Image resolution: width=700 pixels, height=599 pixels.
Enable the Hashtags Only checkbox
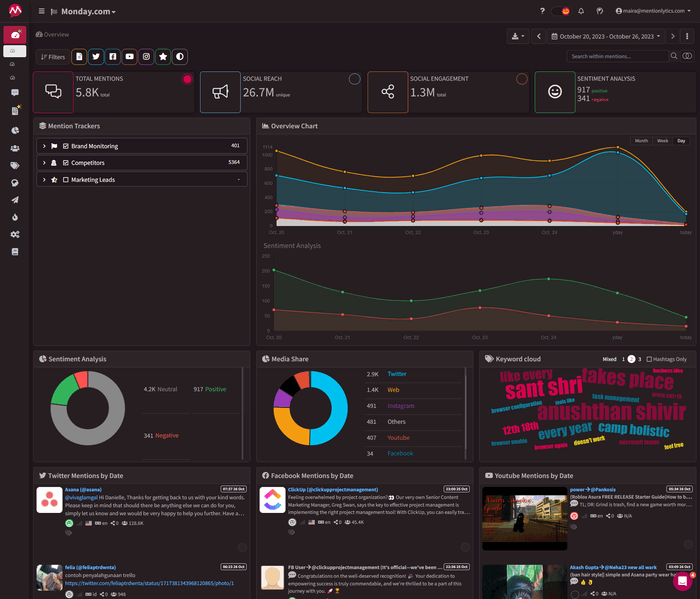pyautogui.click(x=649, y=359)
